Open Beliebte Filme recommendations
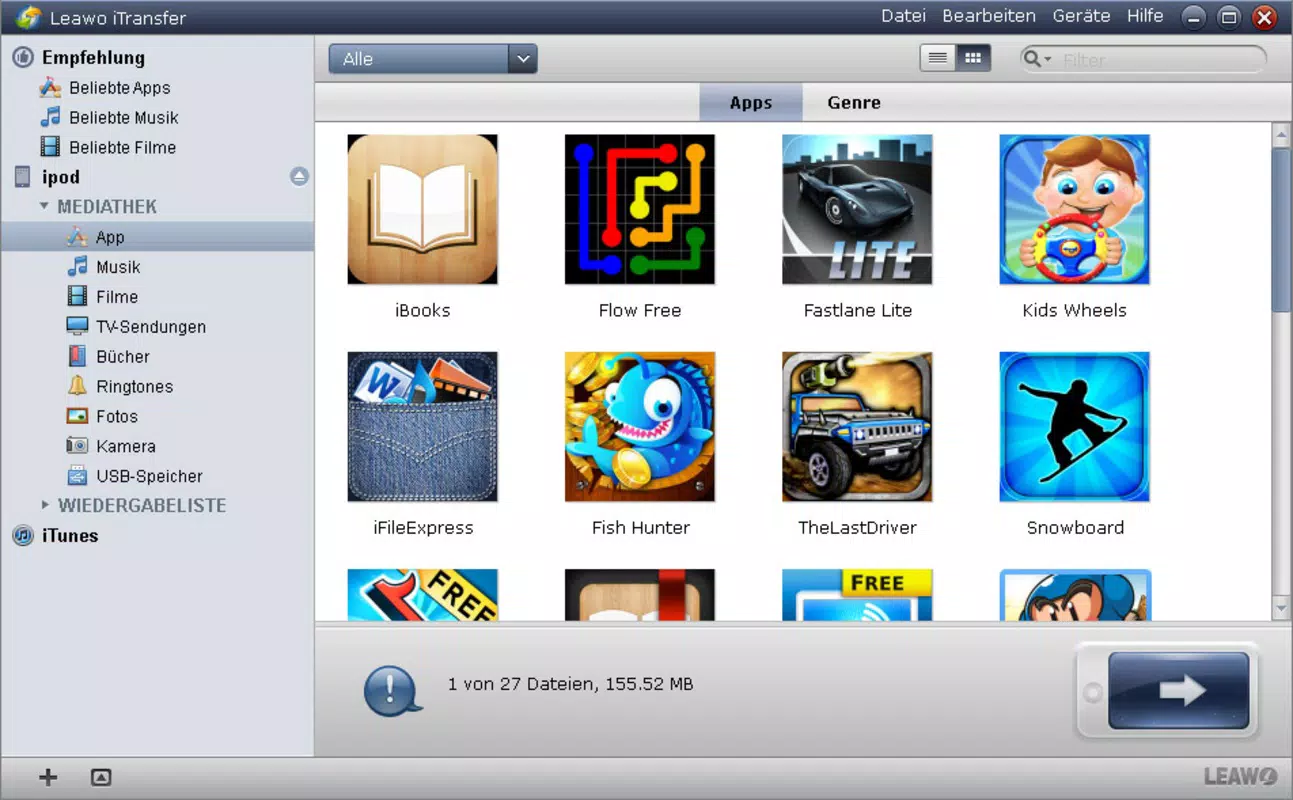The image size is (1293, 800). [122, 148]
